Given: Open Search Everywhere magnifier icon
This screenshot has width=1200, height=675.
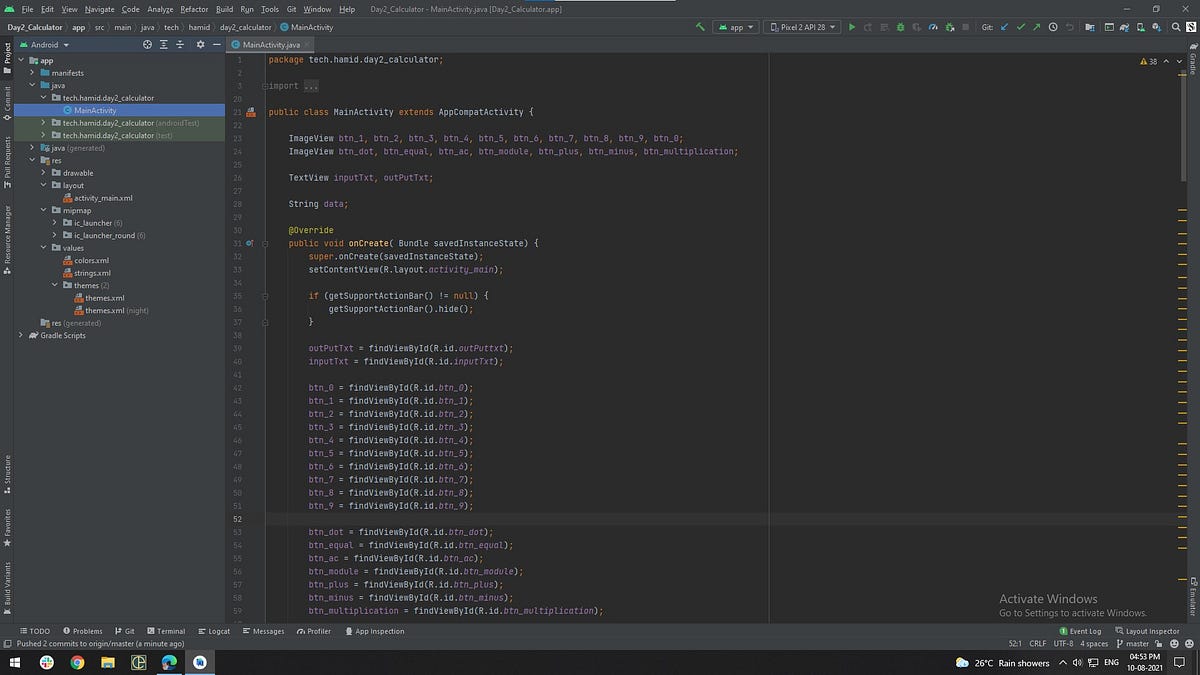Looking at the screenshot, I should coord(1177,27).
